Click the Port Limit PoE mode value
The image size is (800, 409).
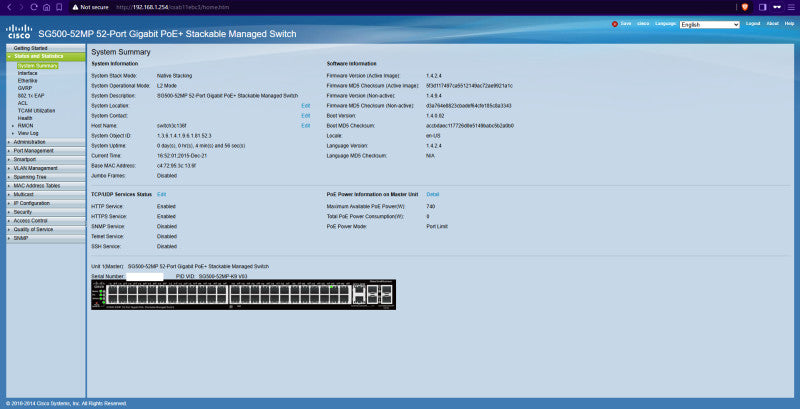pos(437,226)
